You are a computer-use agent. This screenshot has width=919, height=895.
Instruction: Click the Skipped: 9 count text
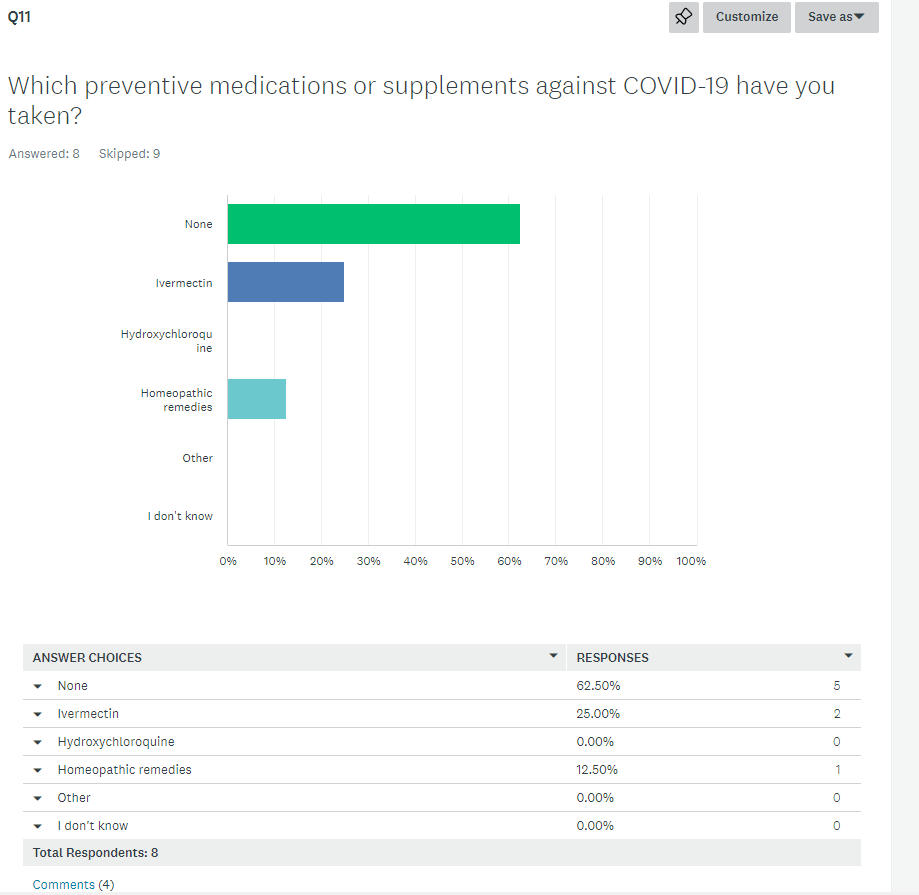[x=129, y=154]
